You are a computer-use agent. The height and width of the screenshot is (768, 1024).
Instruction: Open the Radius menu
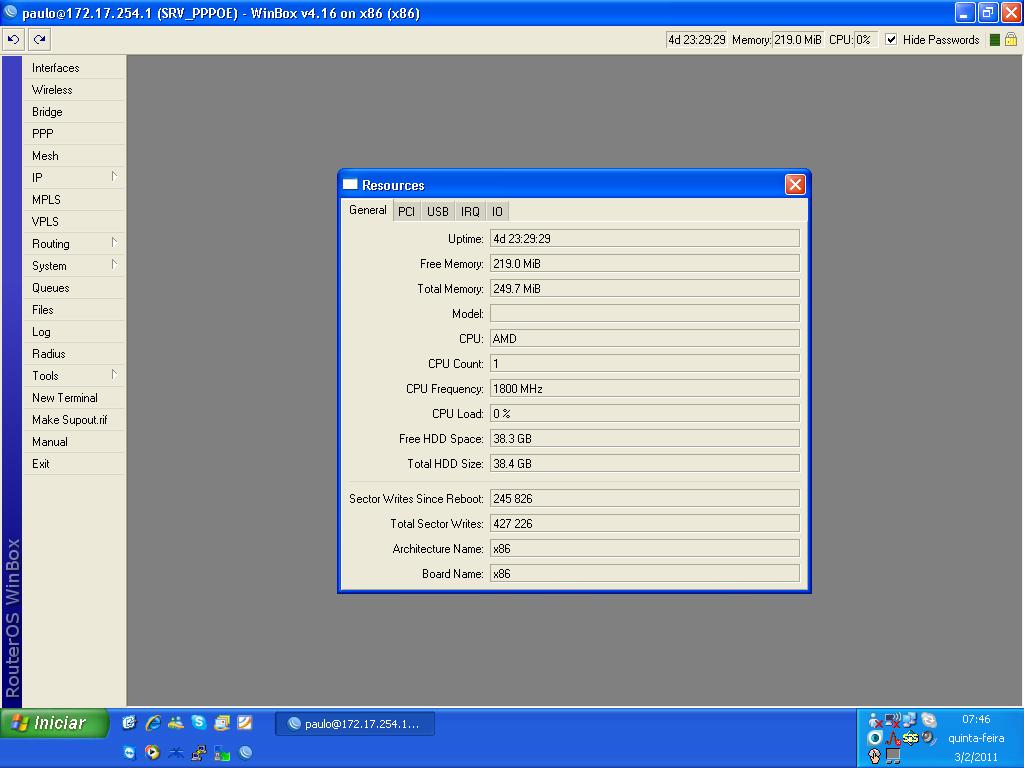74,354
